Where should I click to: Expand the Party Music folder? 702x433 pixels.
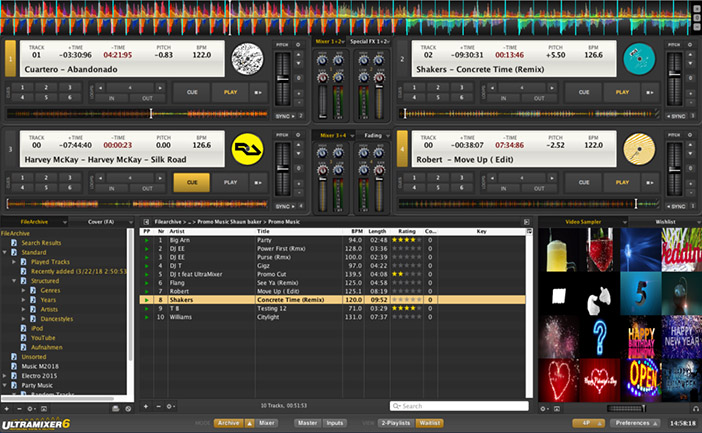coord(5,384)
